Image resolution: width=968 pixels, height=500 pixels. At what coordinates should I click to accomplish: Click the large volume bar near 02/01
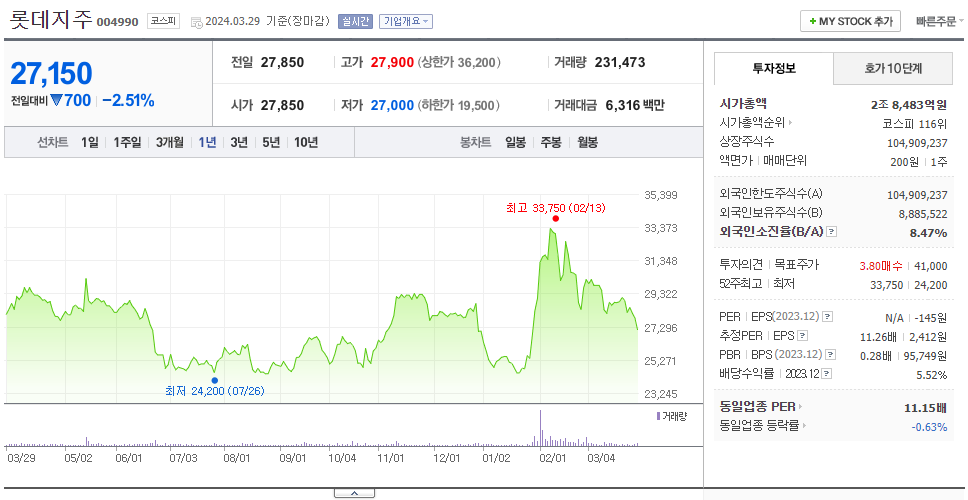(x=540, y=428)
